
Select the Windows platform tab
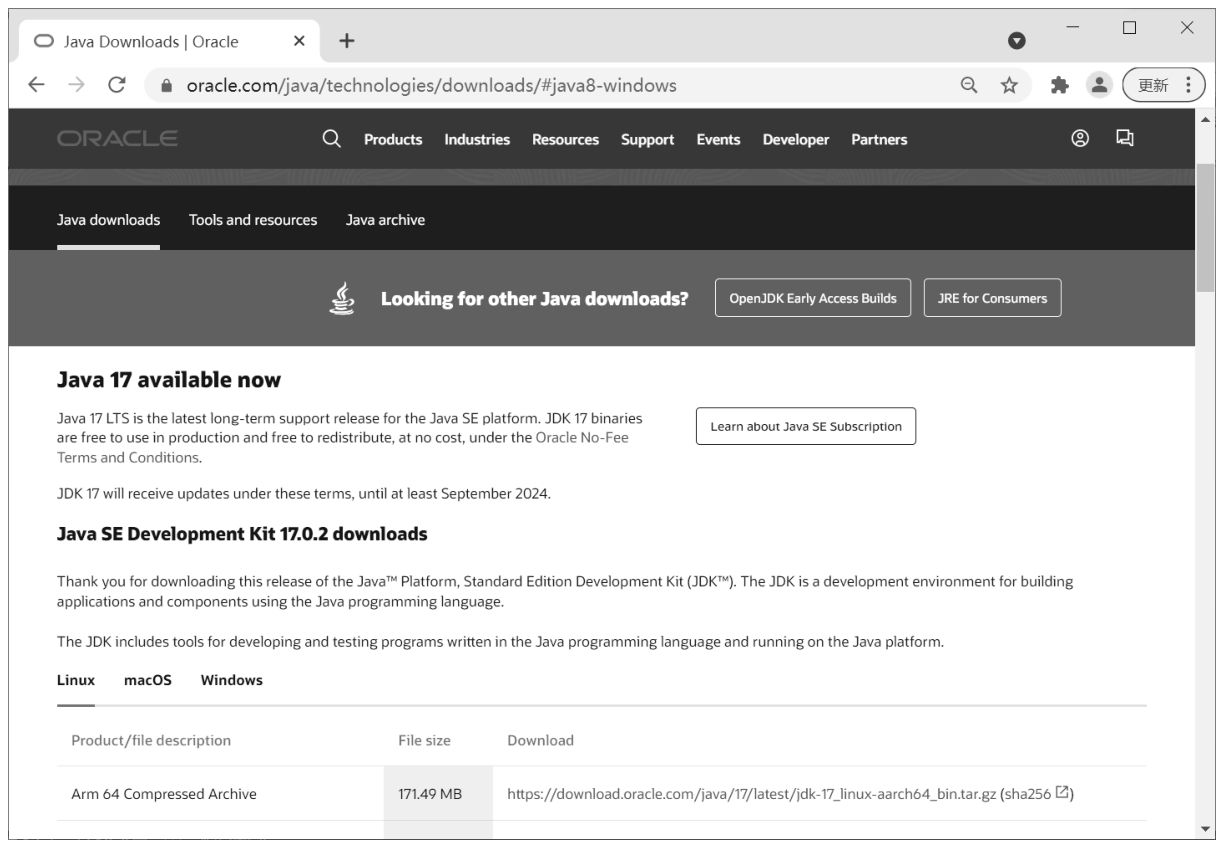tap(232, 680)
